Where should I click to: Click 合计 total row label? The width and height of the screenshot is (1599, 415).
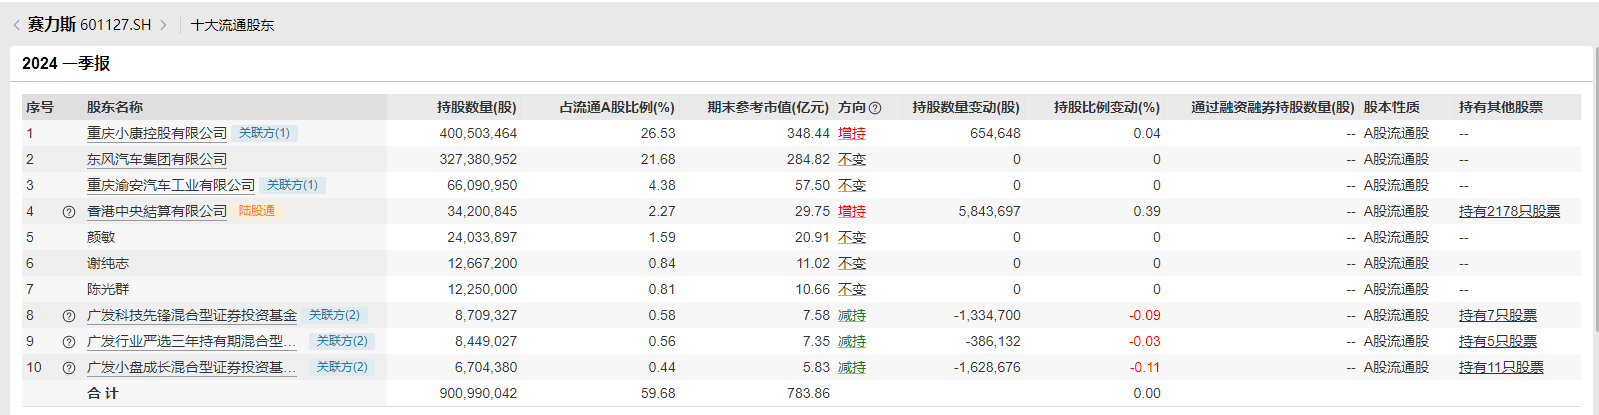coord(103,393)
